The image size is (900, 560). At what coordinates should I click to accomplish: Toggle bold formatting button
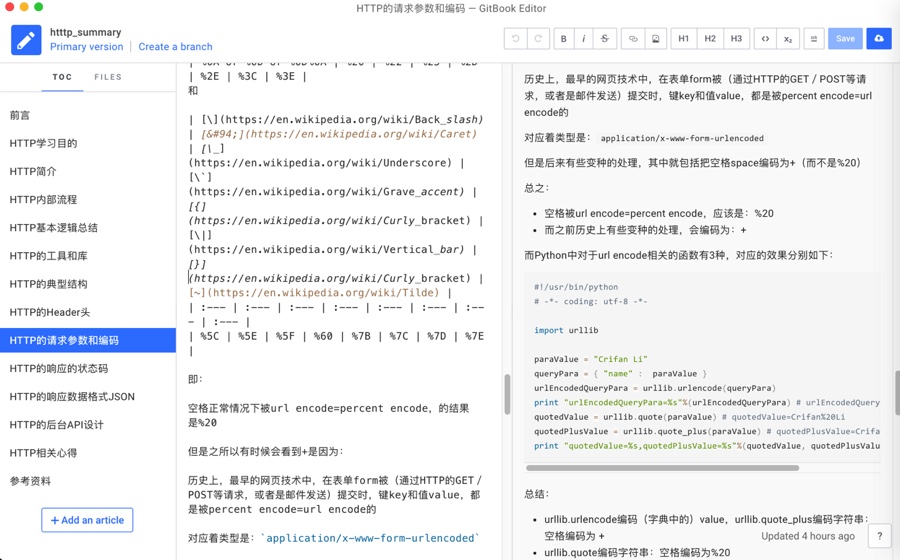coord(564,38)
